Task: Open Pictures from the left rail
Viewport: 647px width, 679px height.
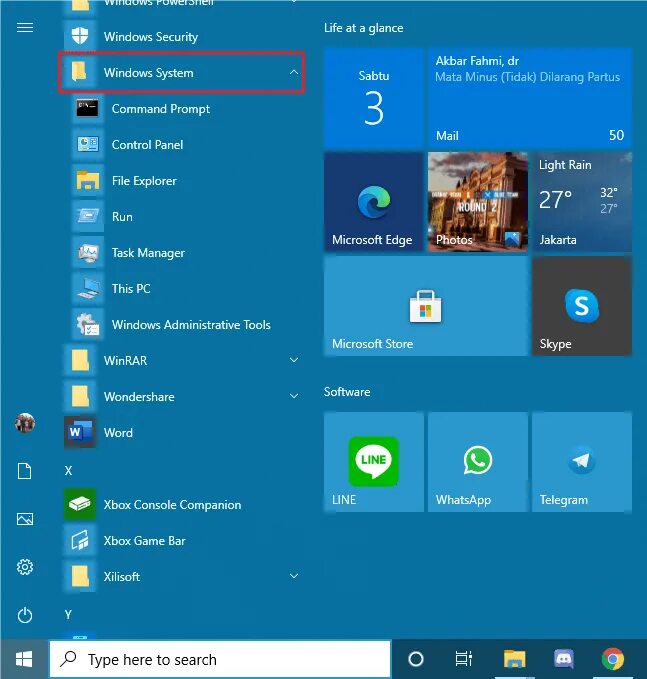Action: tap(25, 519)
